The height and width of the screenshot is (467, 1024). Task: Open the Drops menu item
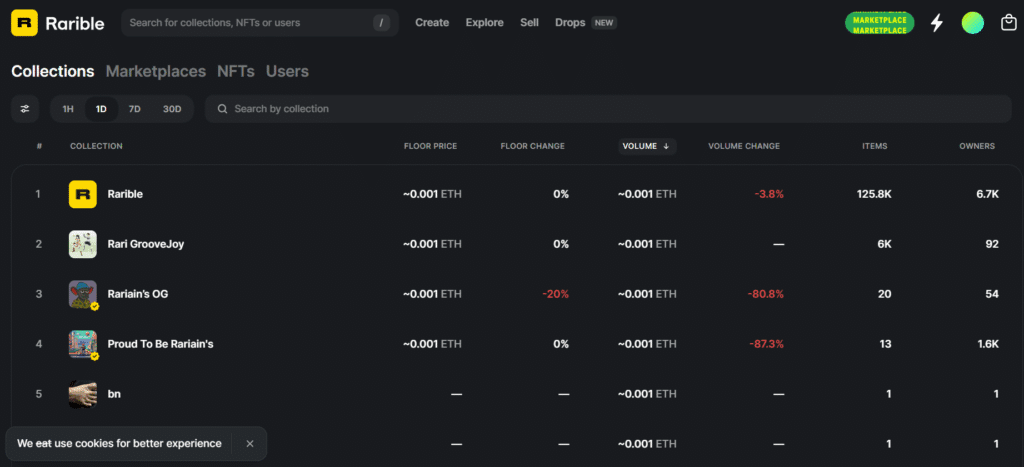pos(570,23)
